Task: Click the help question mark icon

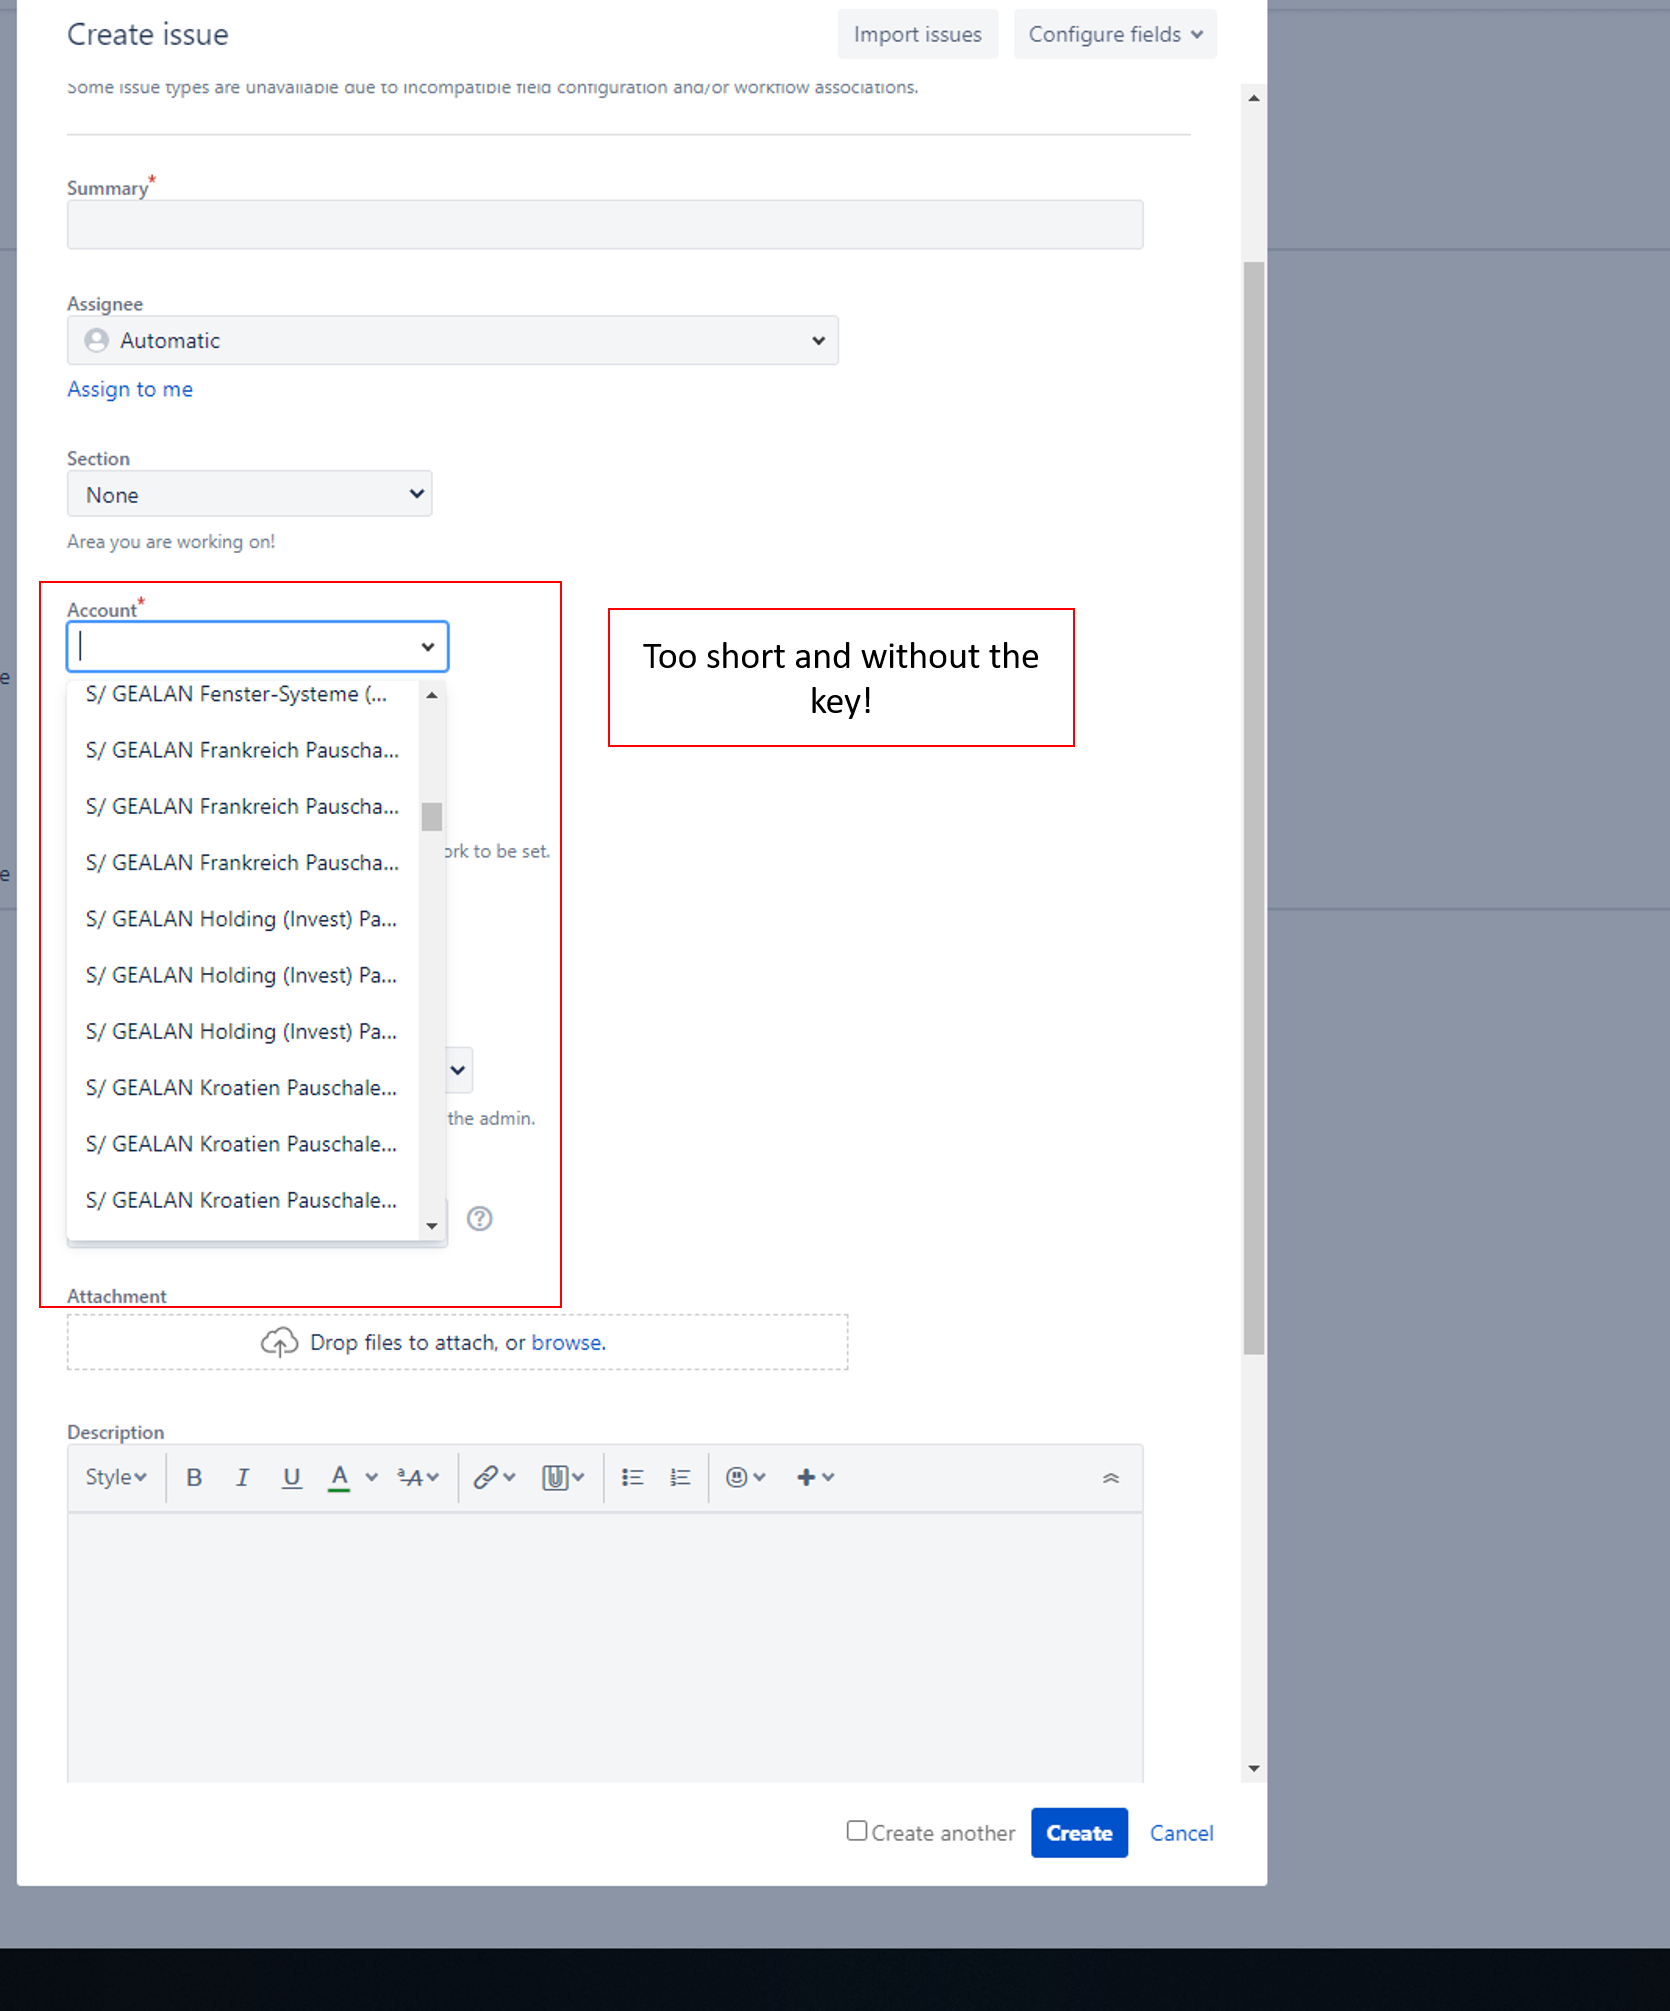Action: 480,1218
